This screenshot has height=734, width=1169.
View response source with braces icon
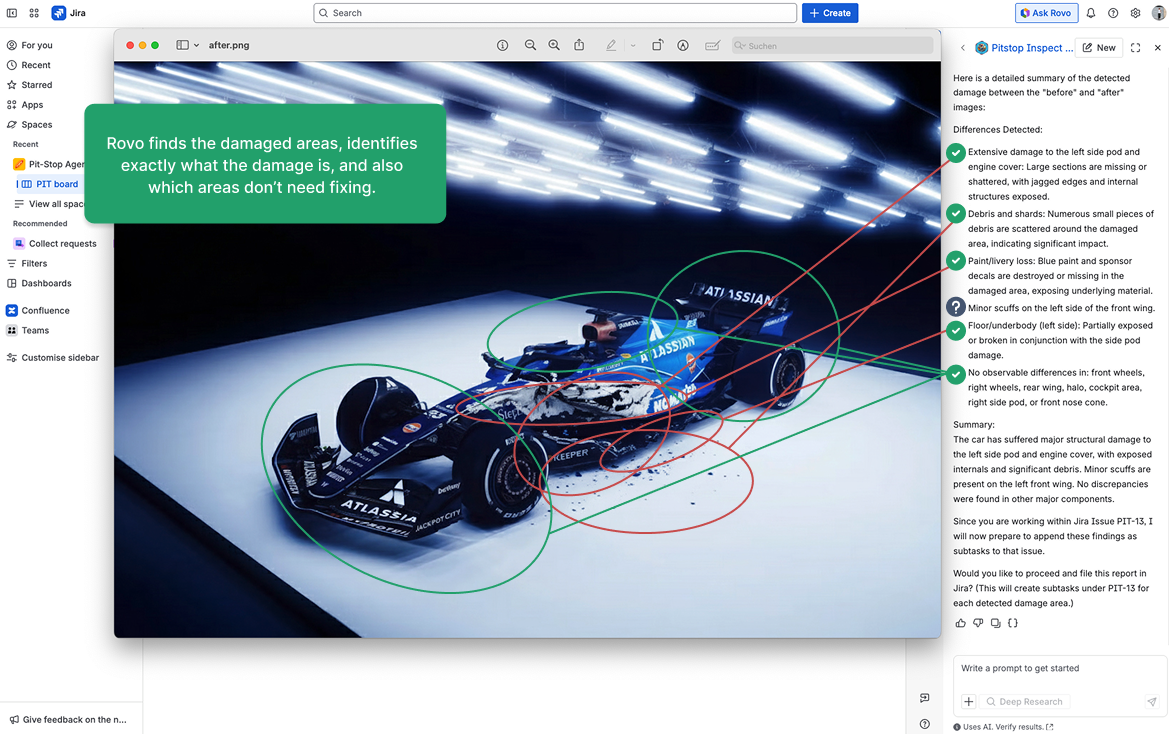pos(1012,623)
